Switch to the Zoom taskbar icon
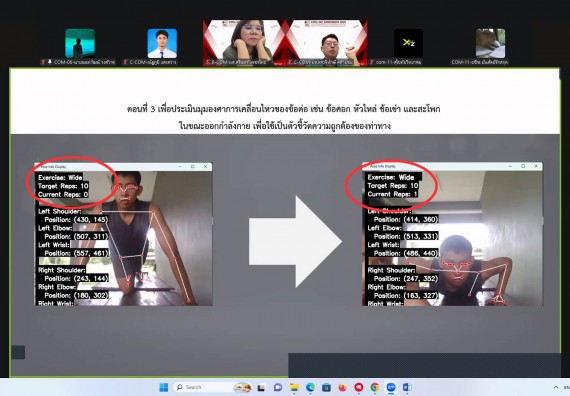 click(x=391, y=388)
